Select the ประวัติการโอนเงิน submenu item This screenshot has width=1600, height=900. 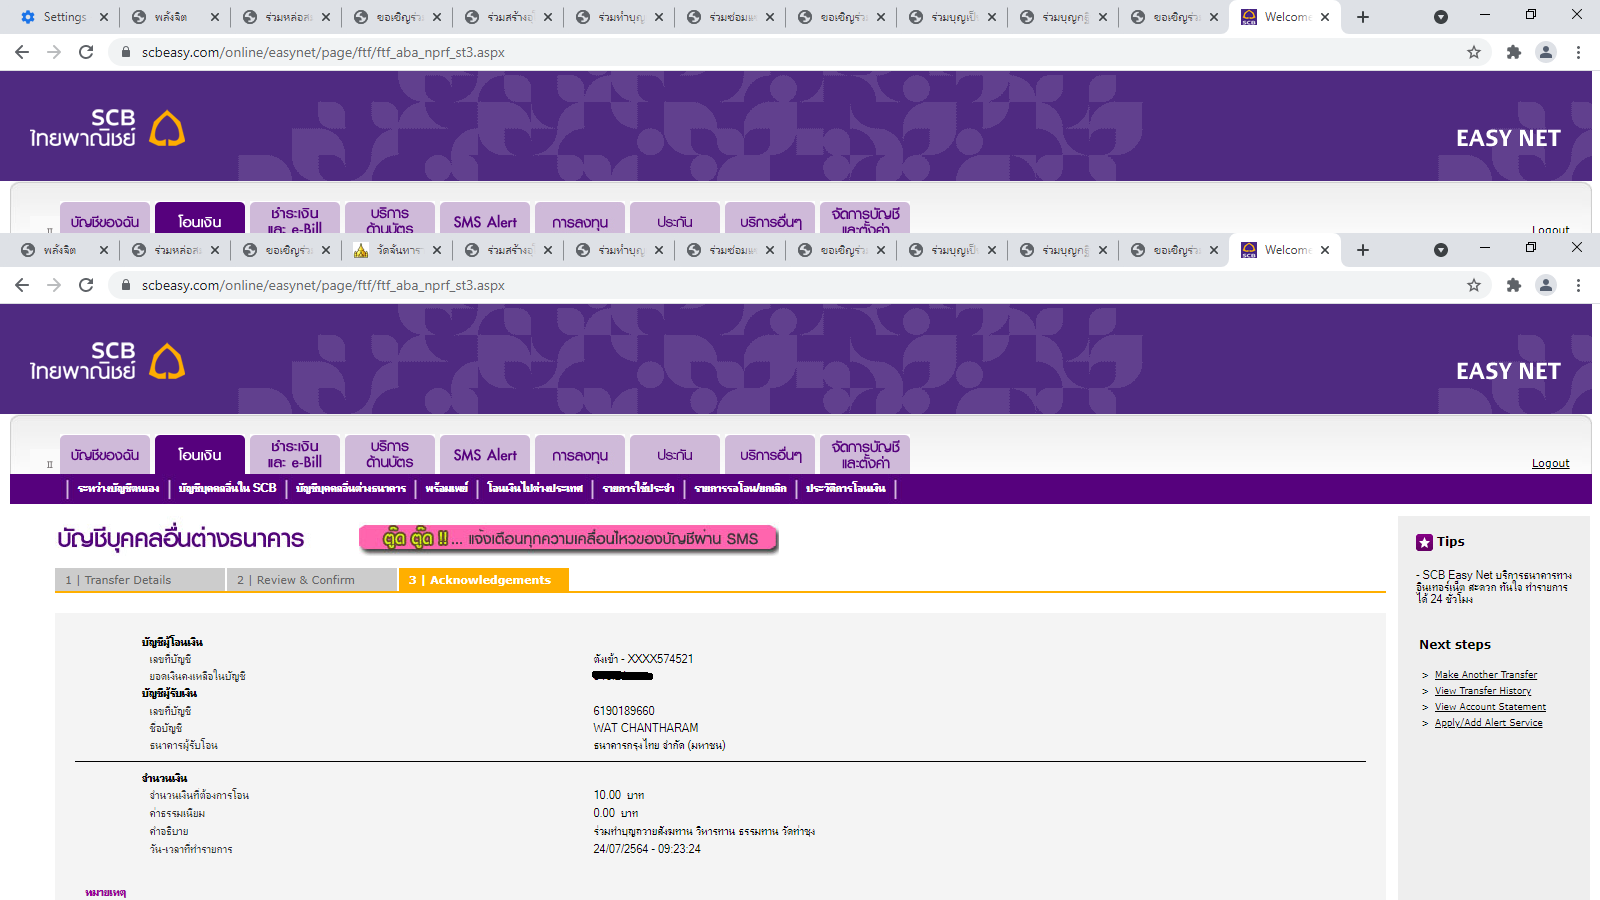[x=846, y=488]
